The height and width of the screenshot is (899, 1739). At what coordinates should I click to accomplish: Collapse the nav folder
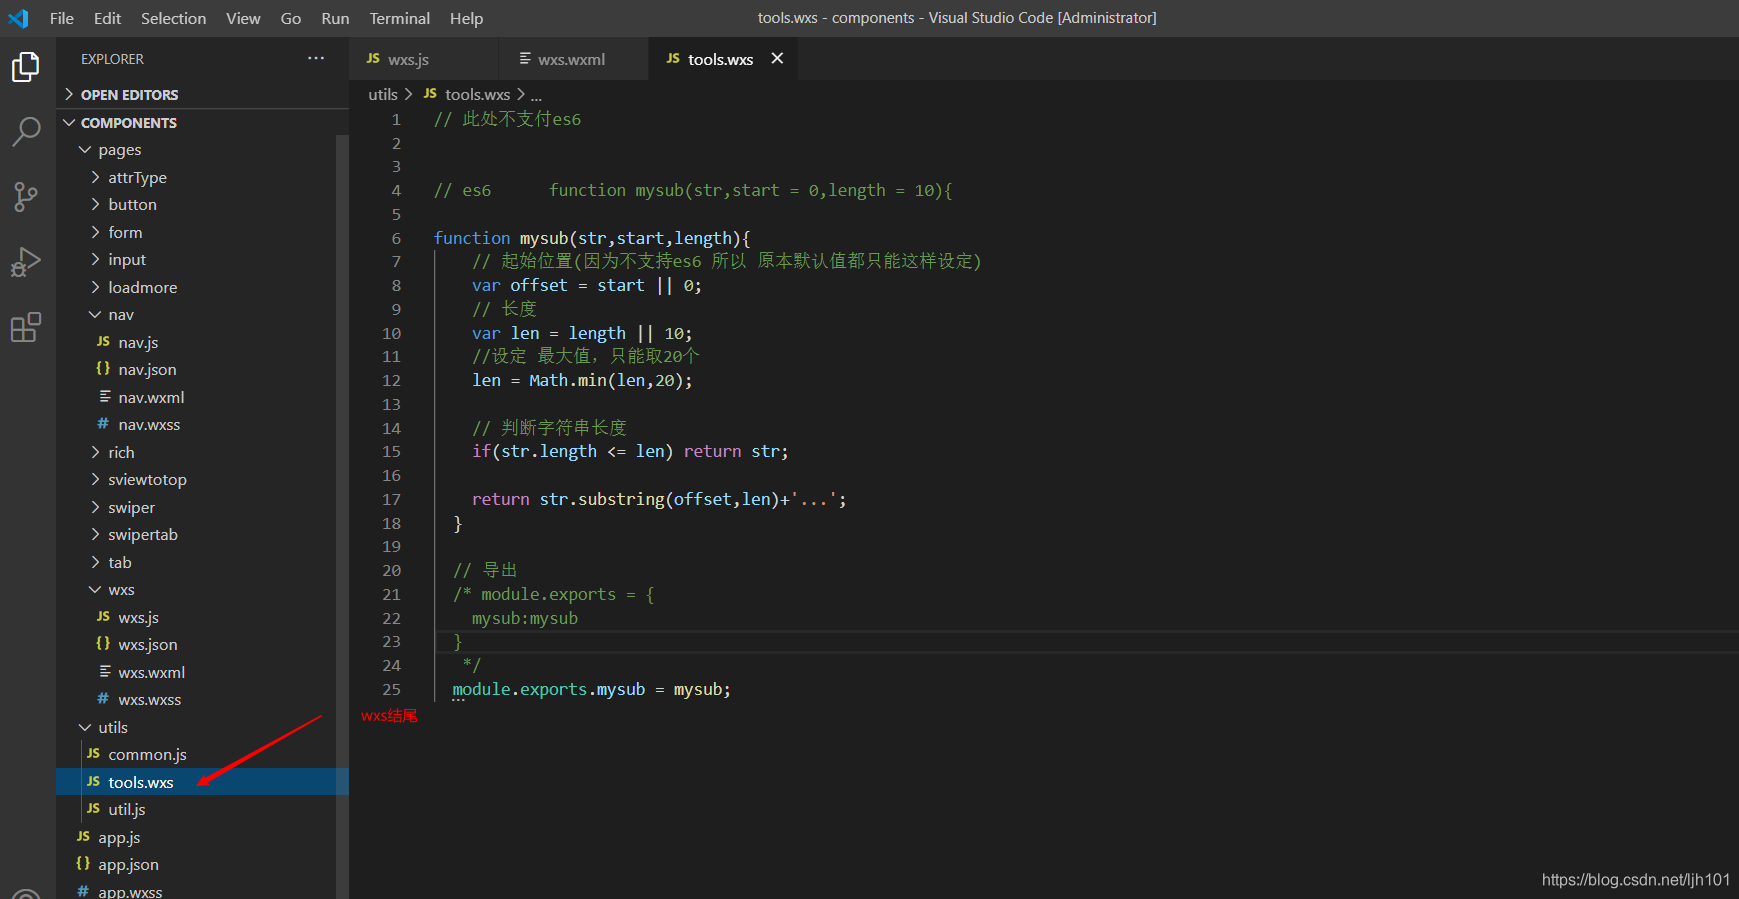click(x=202, y=314)
